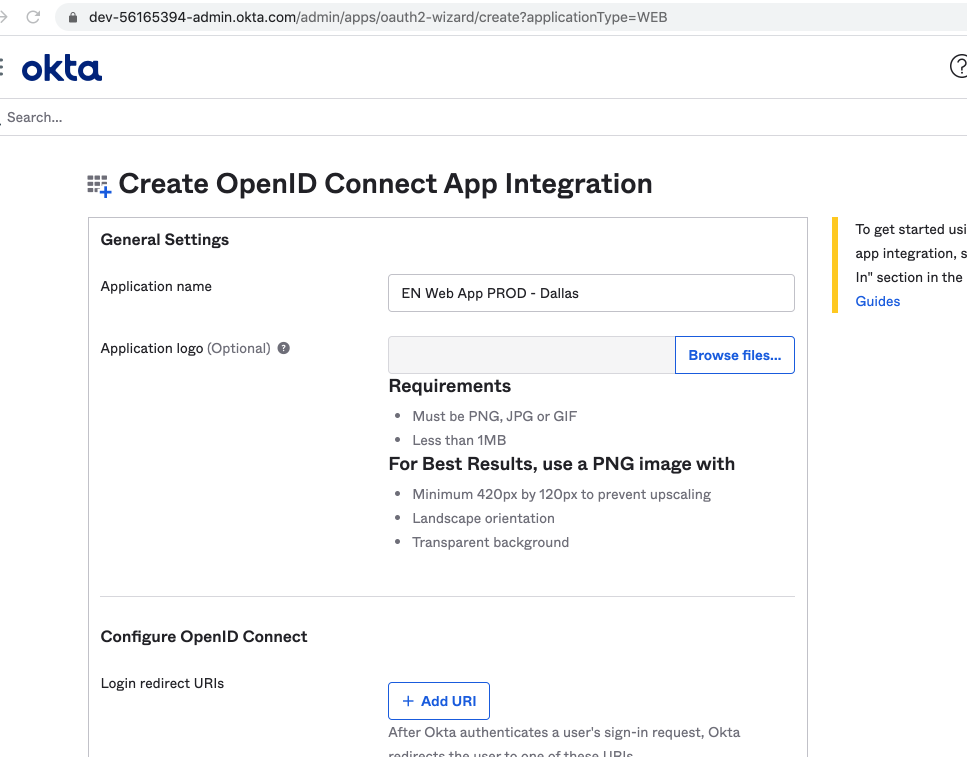The height and width of the screenshot is (757, 967).
Task: Click the Application name text field
Action: coord(591,293)
